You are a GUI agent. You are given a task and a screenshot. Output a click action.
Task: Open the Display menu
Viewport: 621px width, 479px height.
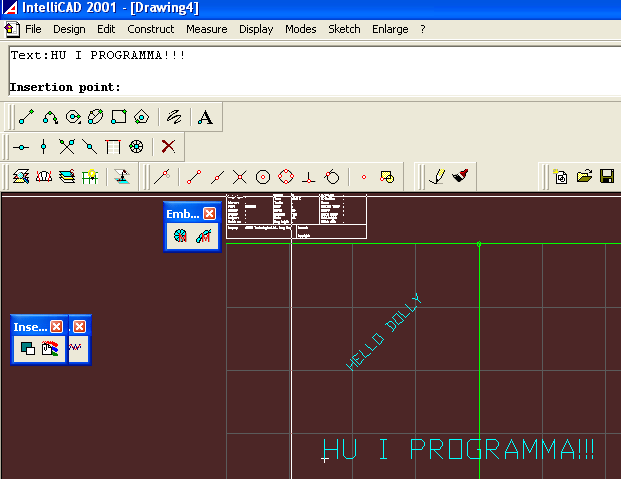(x=256, y=29)
